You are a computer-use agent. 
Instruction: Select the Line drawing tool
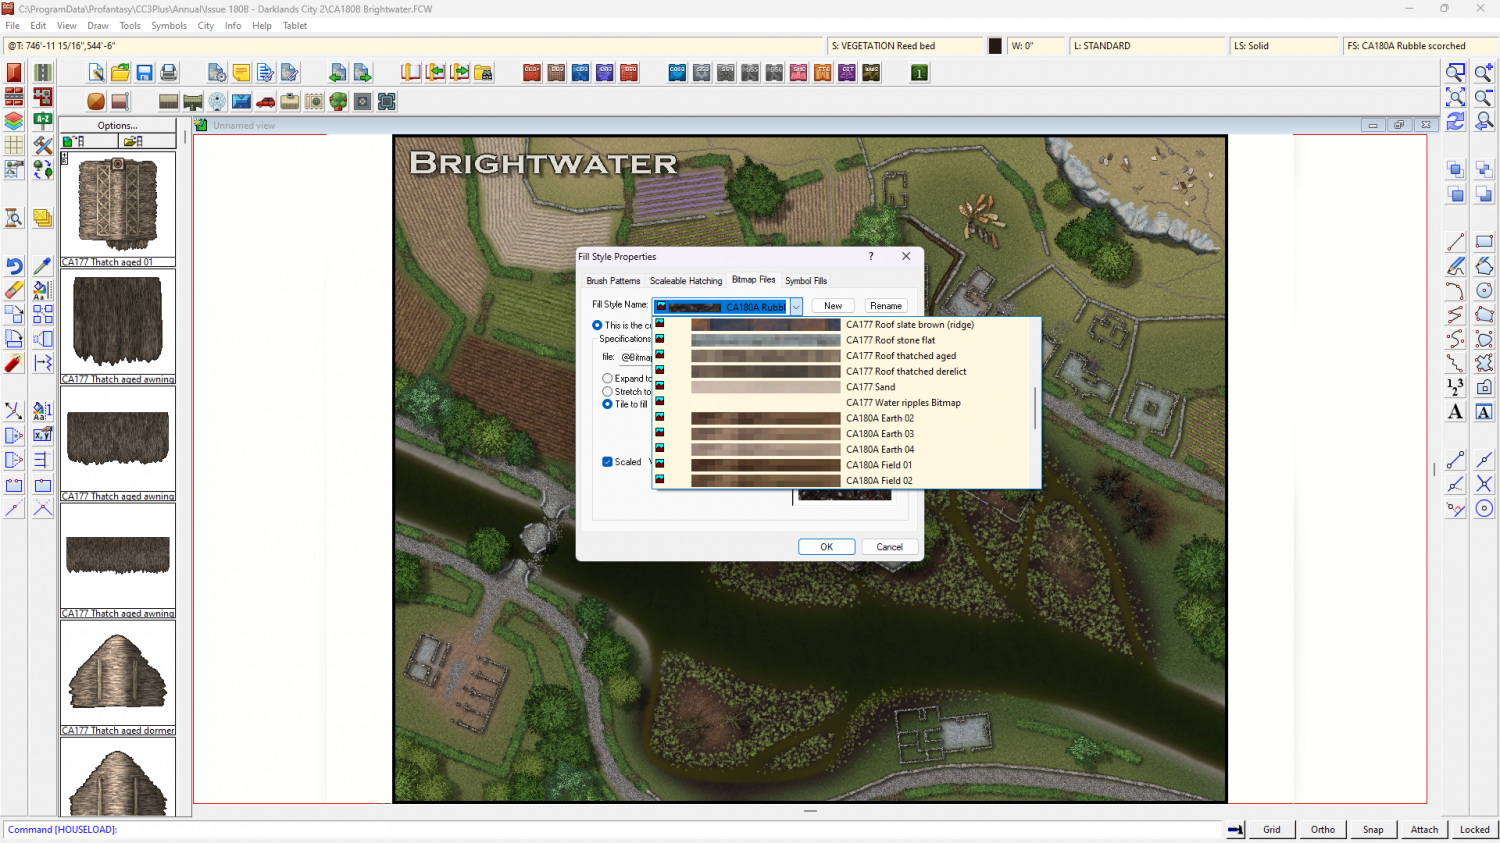pyautogui.click(x=1456, y=242)
